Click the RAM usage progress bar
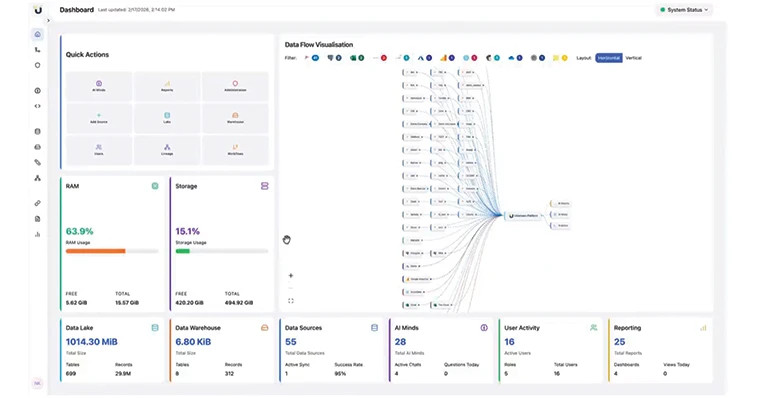The image size is (758, 398). click(x=112, y=251)
